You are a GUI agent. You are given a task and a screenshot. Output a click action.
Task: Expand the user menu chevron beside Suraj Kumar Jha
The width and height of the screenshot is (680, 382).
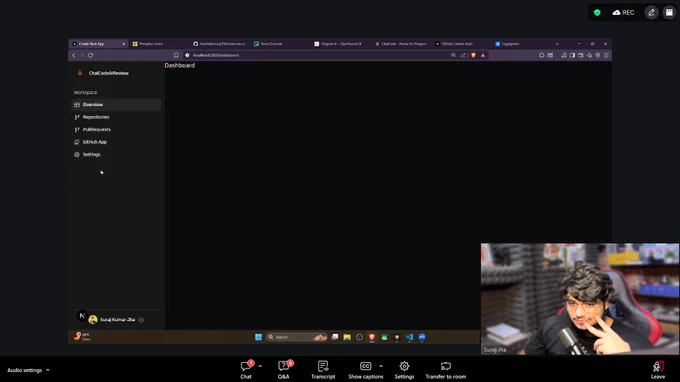141,320
